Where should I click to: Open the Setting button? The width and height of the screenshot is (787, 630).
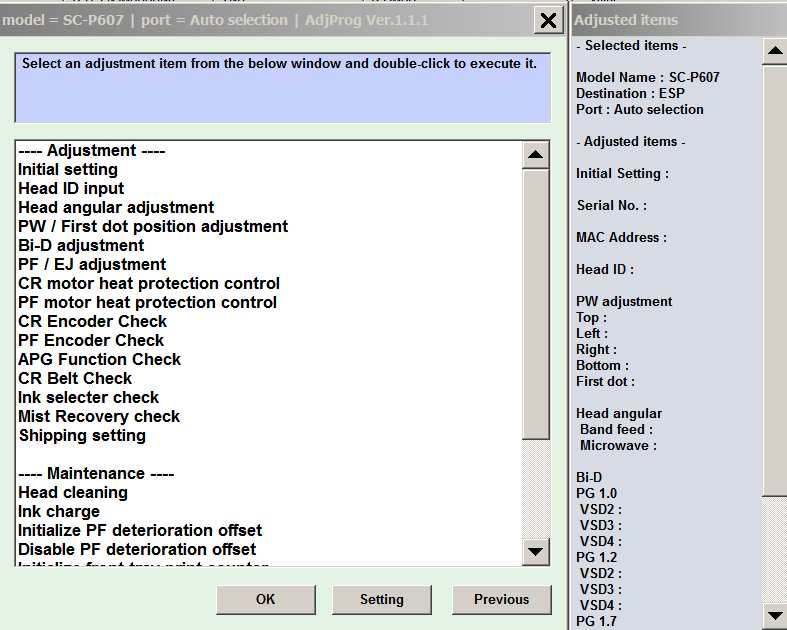381,599
